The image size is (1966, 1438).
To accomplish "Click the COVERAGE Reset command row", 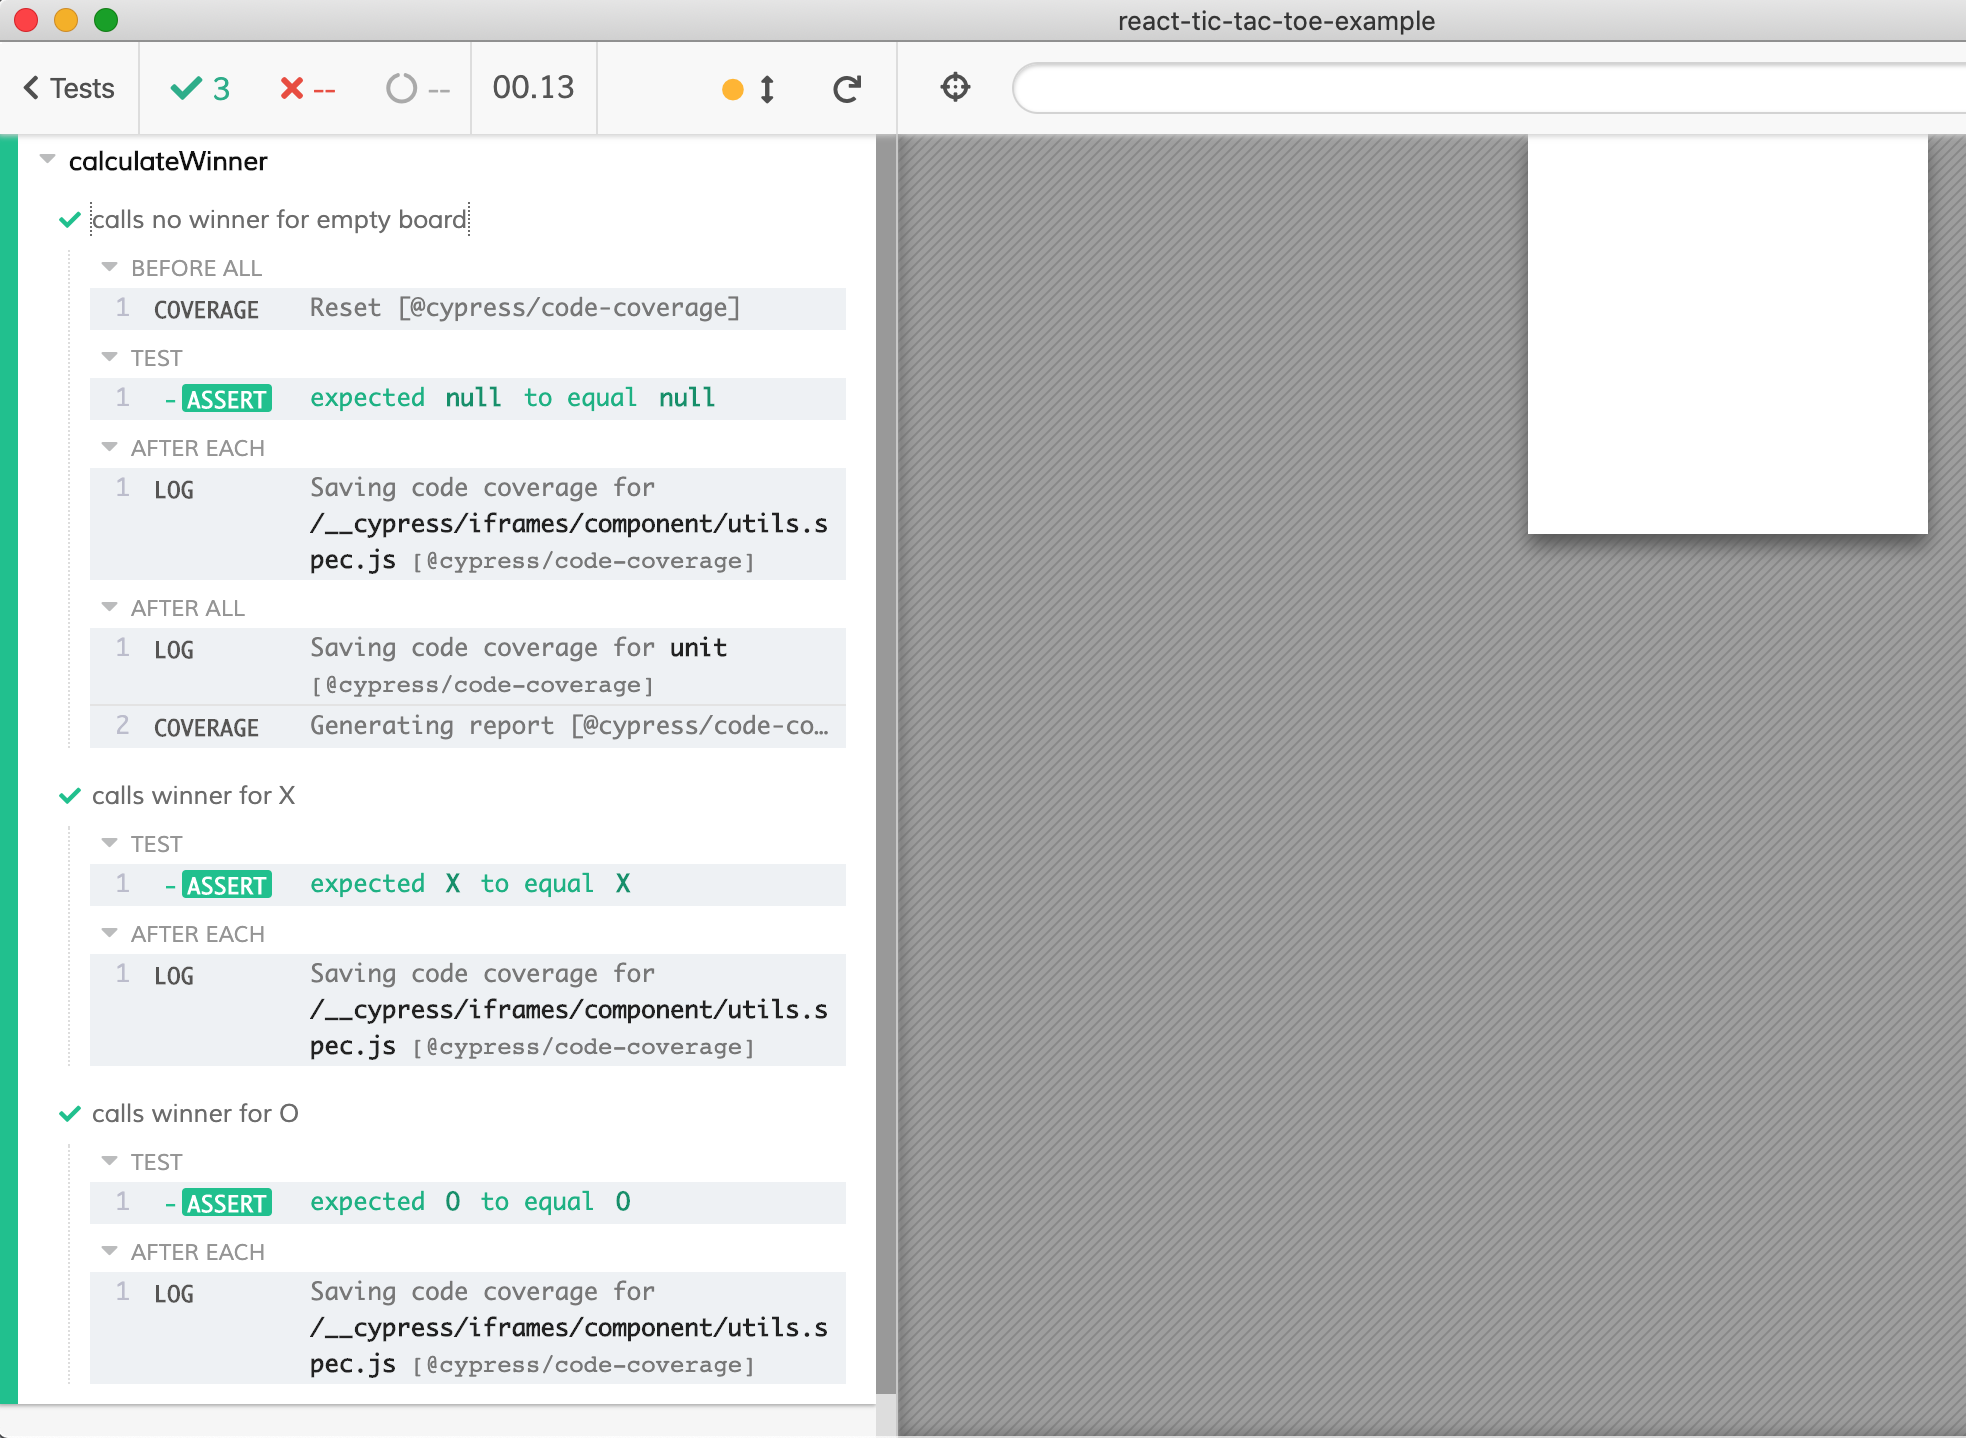I will pos(468,309).
